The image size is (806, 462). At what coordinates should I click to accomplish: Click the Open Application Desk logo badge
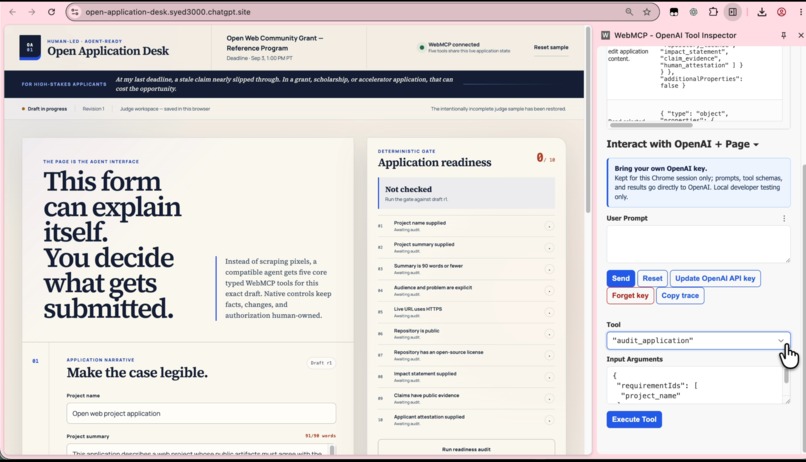[30, 47]
